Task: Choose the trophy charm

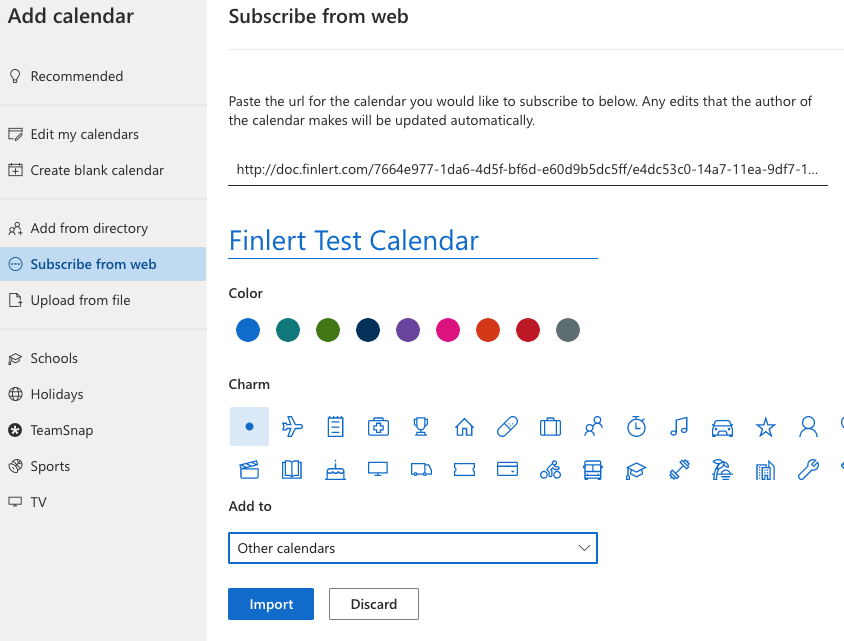Action: click(x=421, y=427)
